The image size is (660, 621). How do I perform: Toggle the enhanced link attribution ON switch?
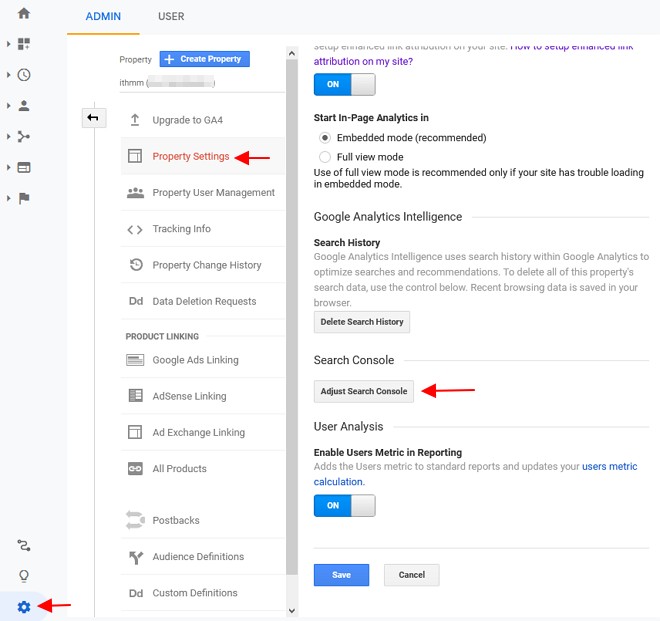344,84
